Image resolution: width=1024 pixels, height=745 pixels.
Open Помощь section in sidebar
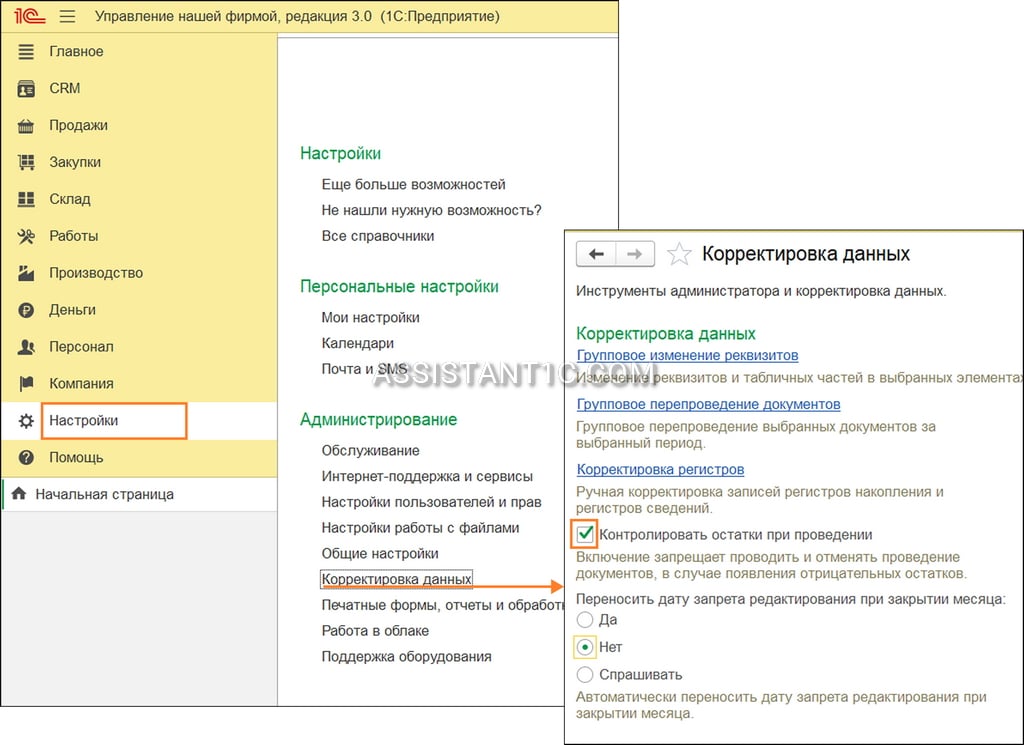pos(138,458)
